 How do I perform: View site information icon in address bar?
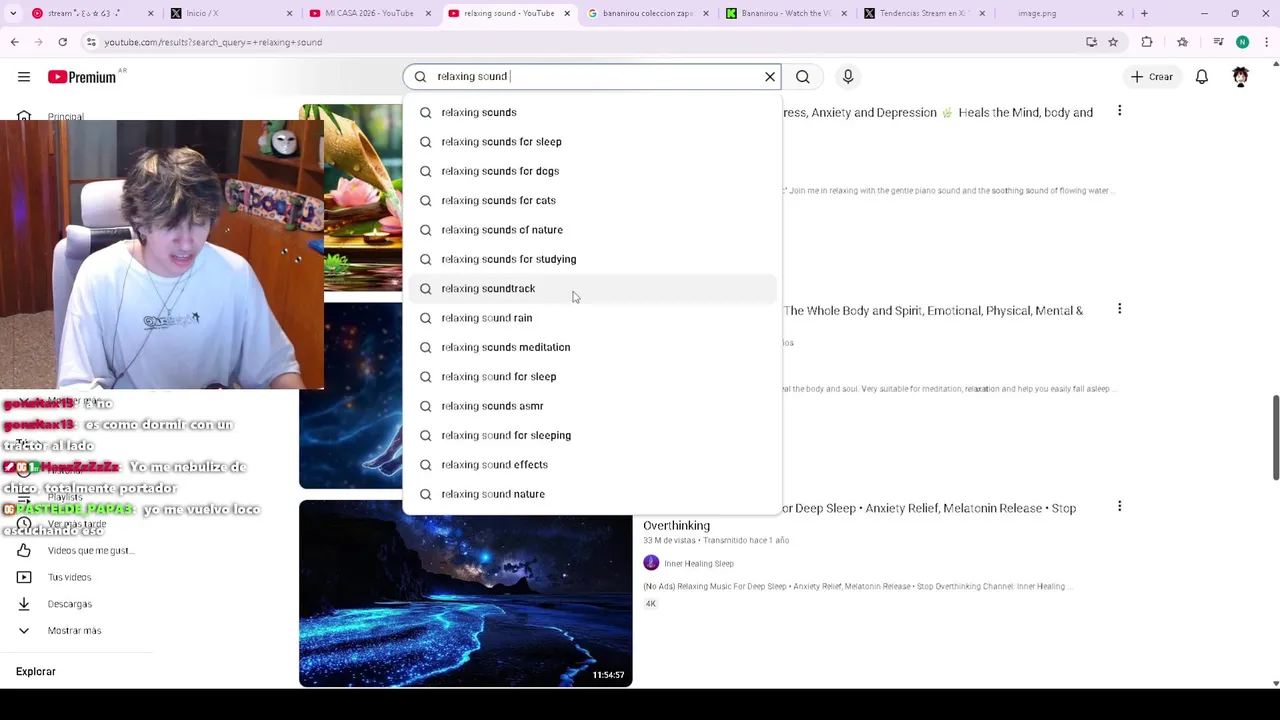pos(91,42)
